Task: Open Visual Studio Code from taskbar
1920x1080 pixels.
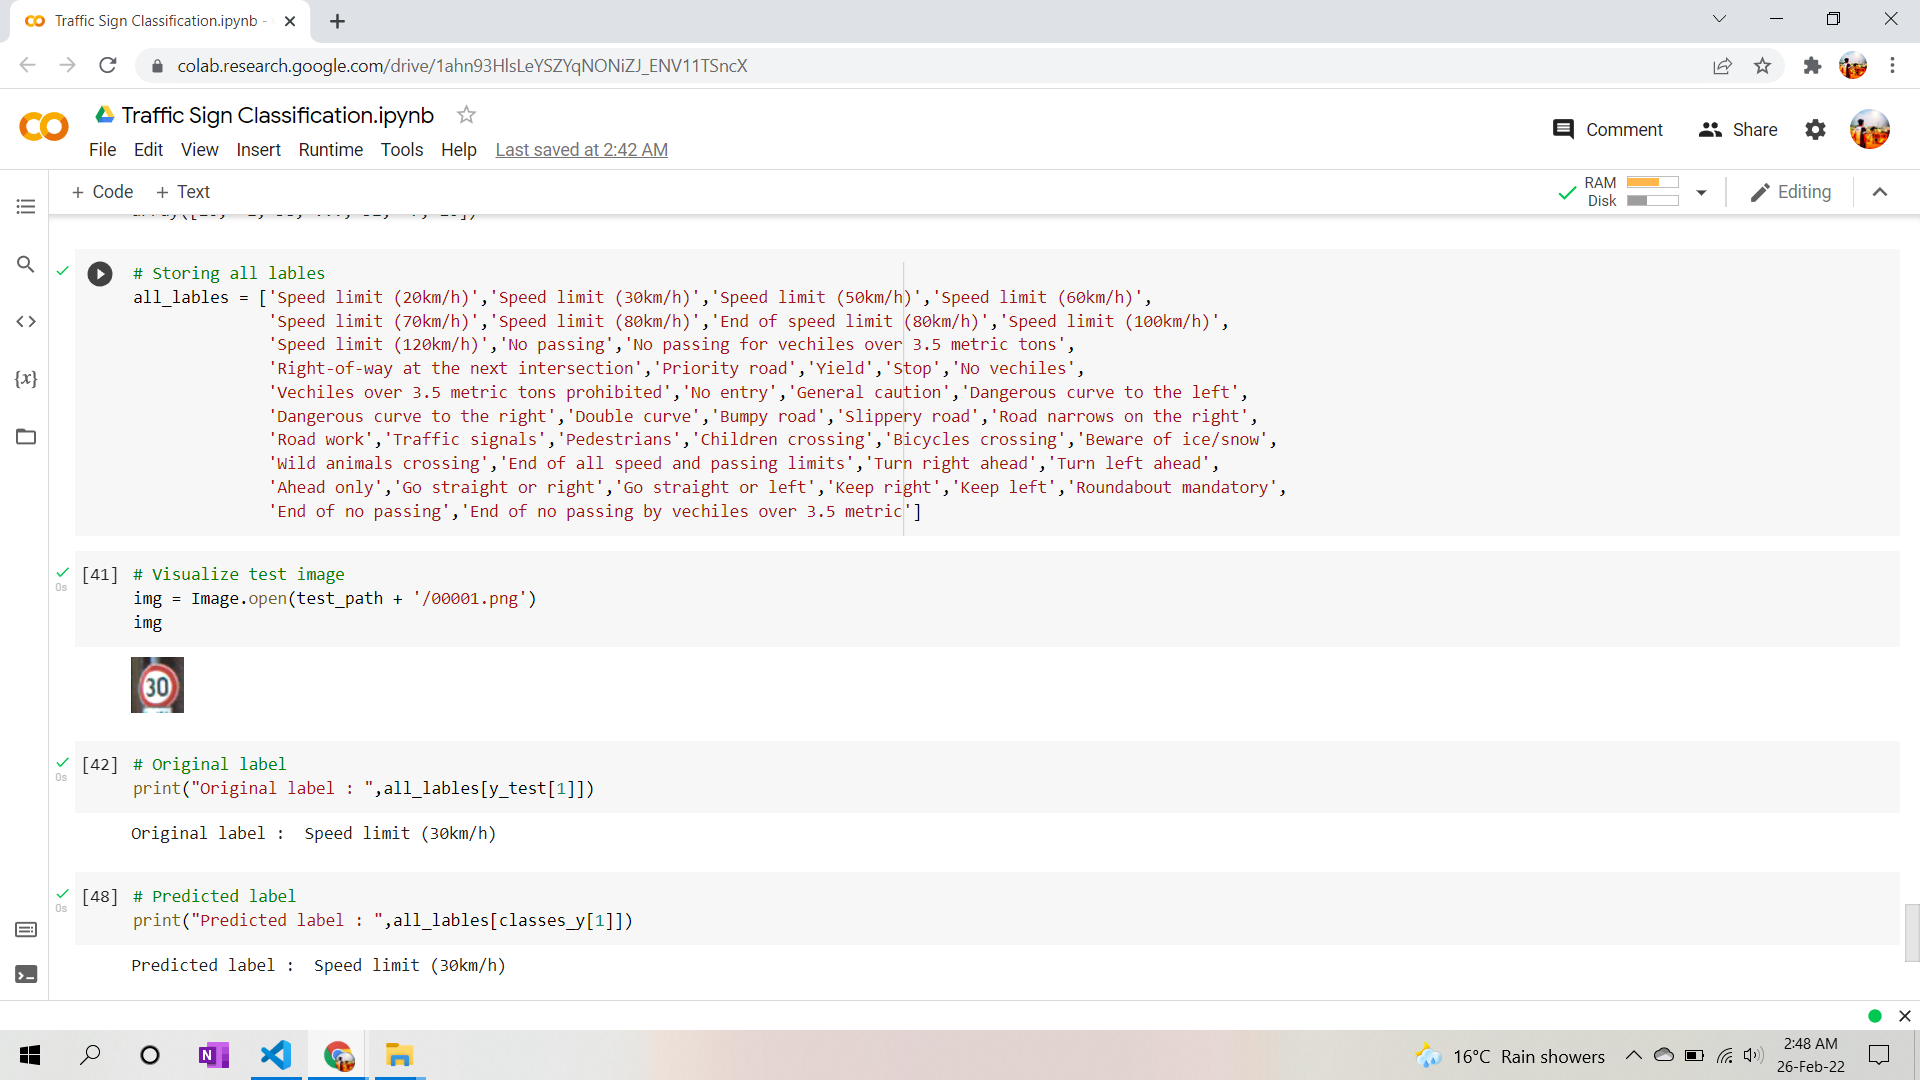Action: tap(276, 1055)
